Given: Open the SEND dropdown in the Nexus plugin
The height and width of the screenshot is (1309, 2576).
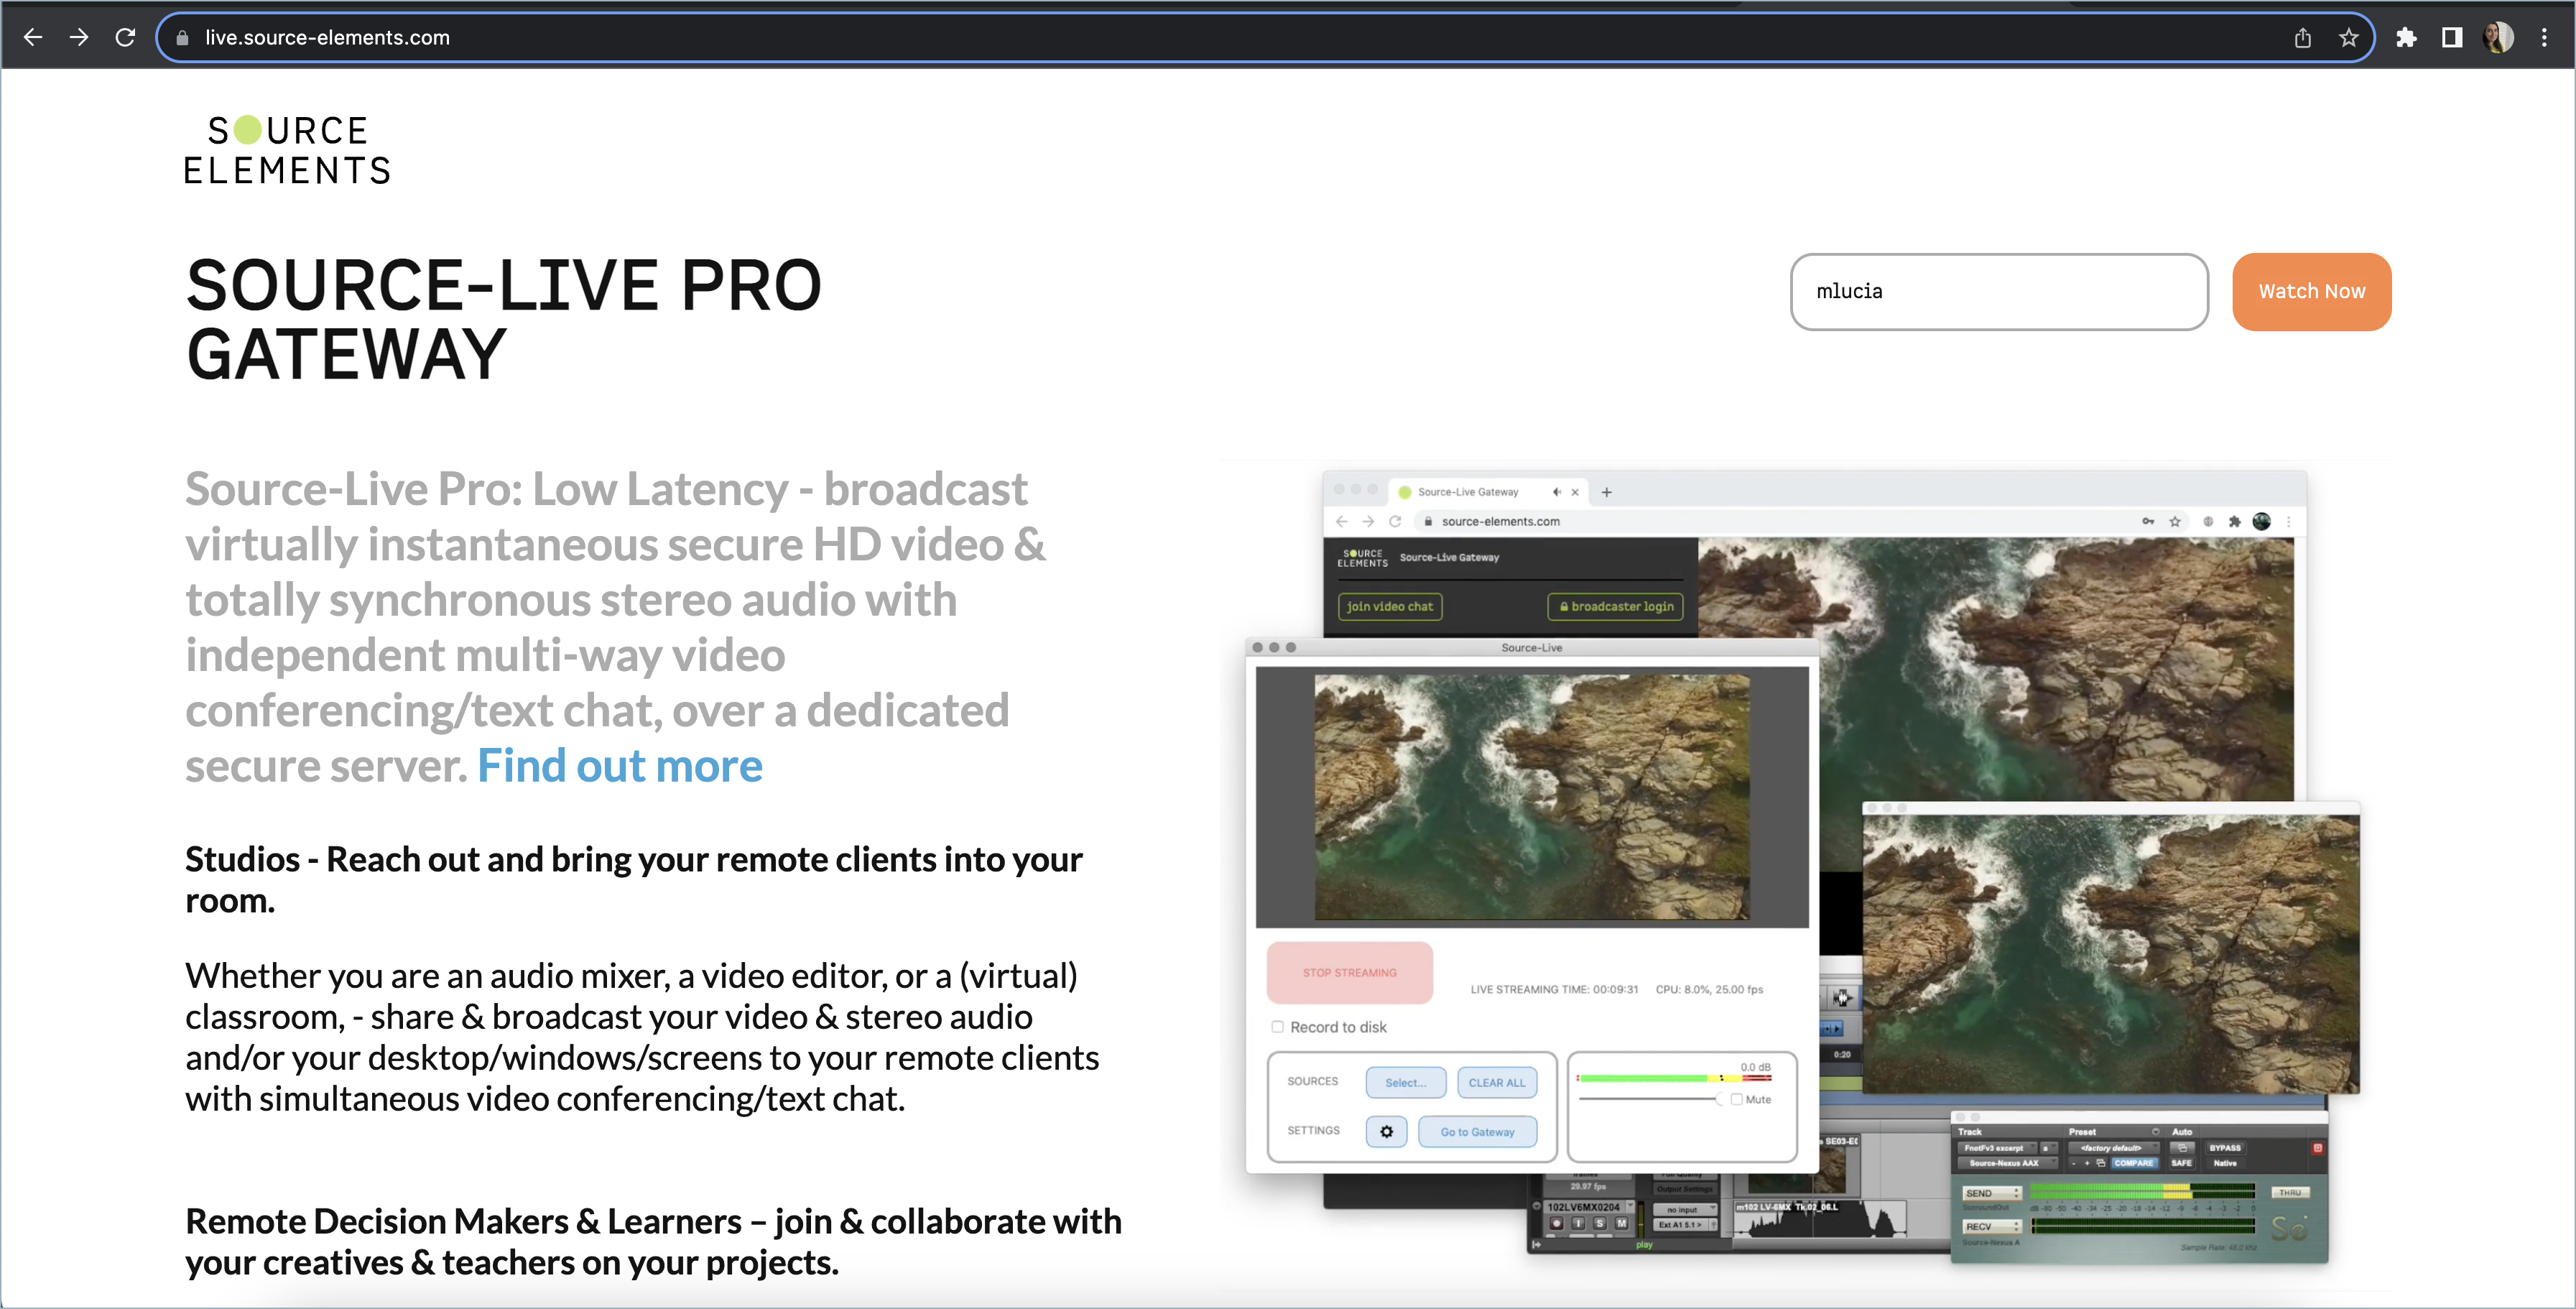Looking at the screenshot, I should pyautogui.click(x=1991, y=1193).
